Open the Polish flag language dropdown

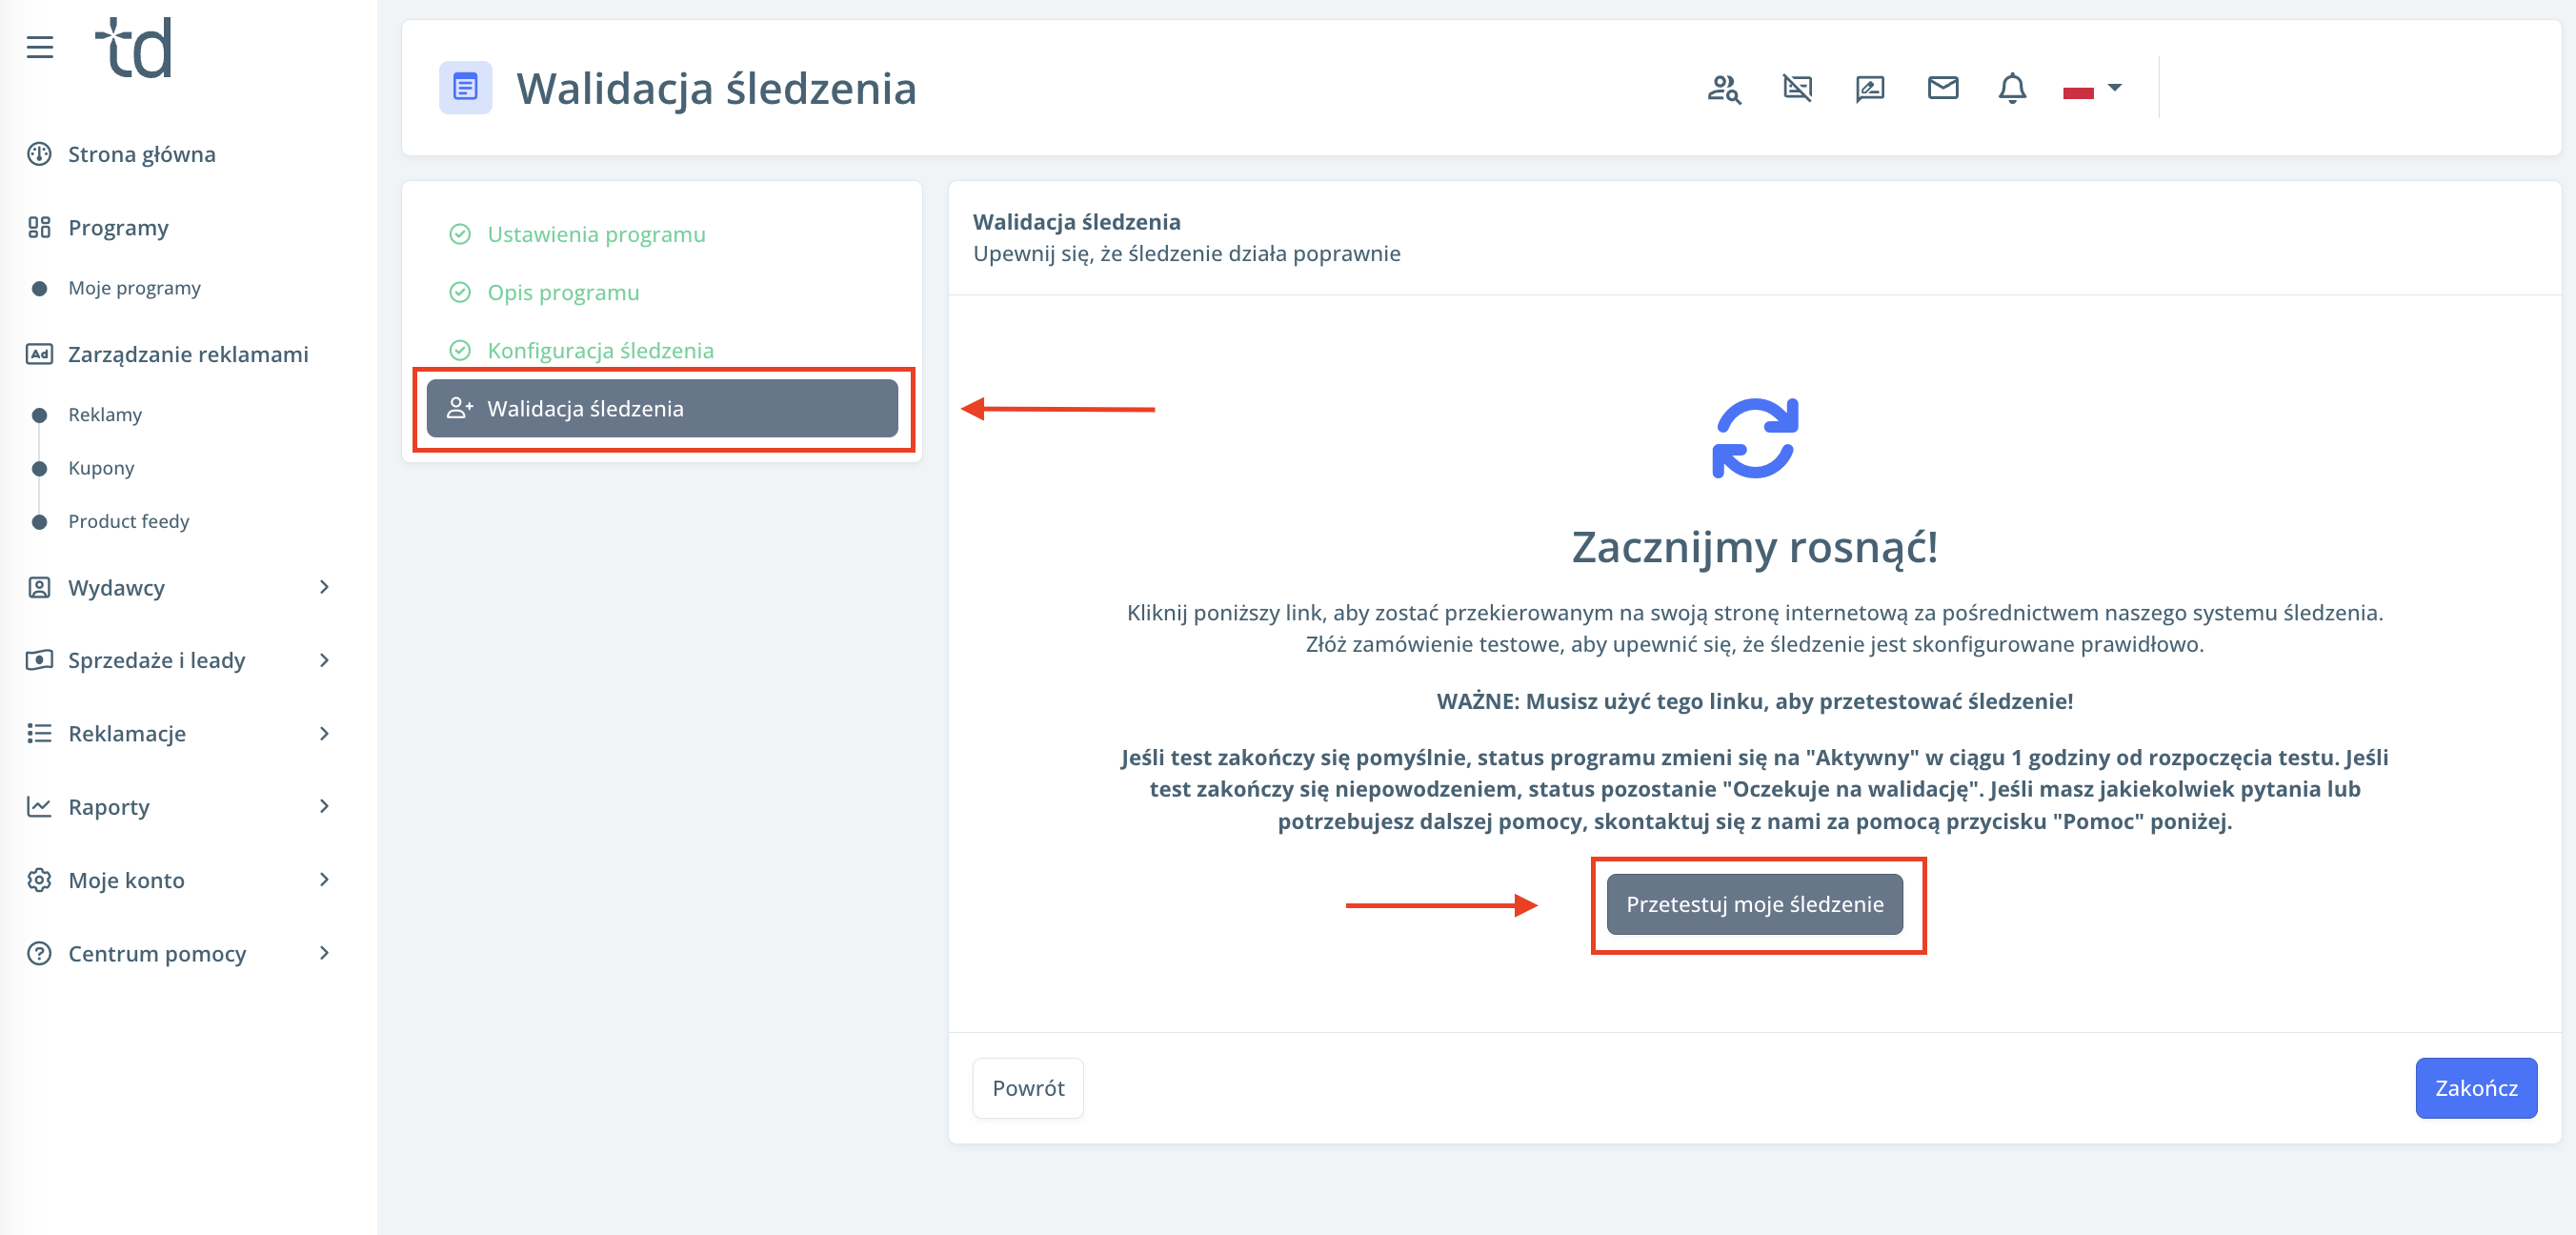coord(2091,89)
